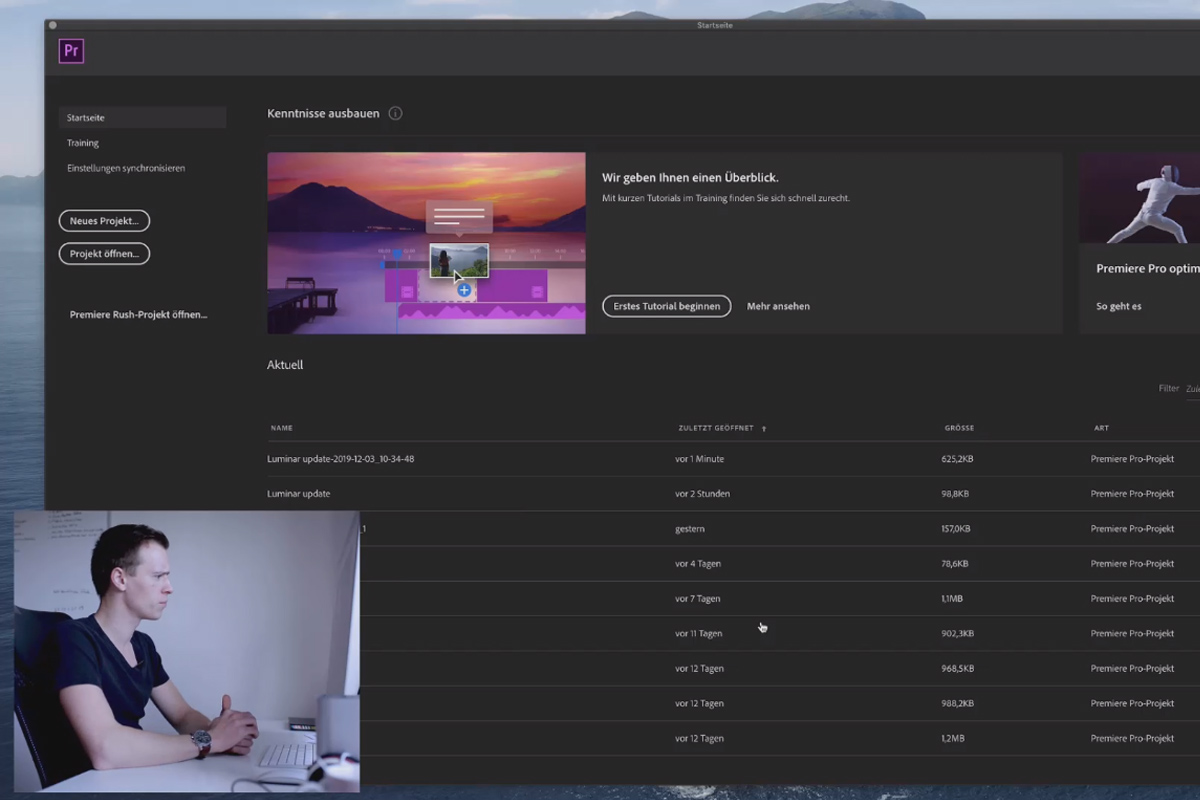This screenshot has width=1200, height=800.
Task: Close the Startseite window
Action: click(x=52, y=25)
